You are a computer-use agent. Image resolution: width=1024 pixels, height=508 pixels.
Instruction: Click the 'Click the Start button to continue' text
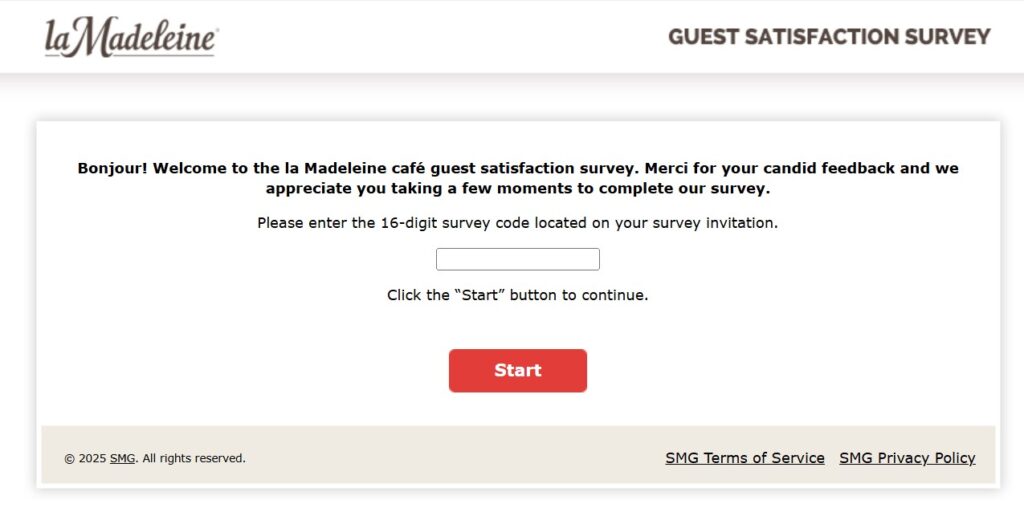(x=517, y=295)
